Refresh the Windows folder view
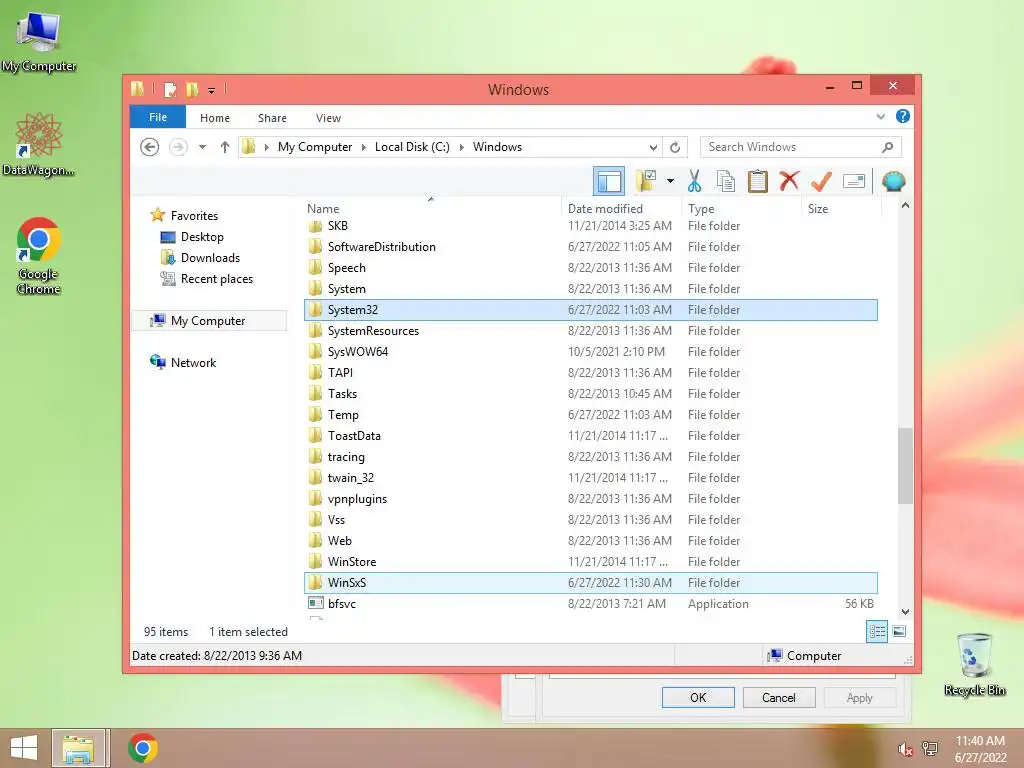 (675, 147)
